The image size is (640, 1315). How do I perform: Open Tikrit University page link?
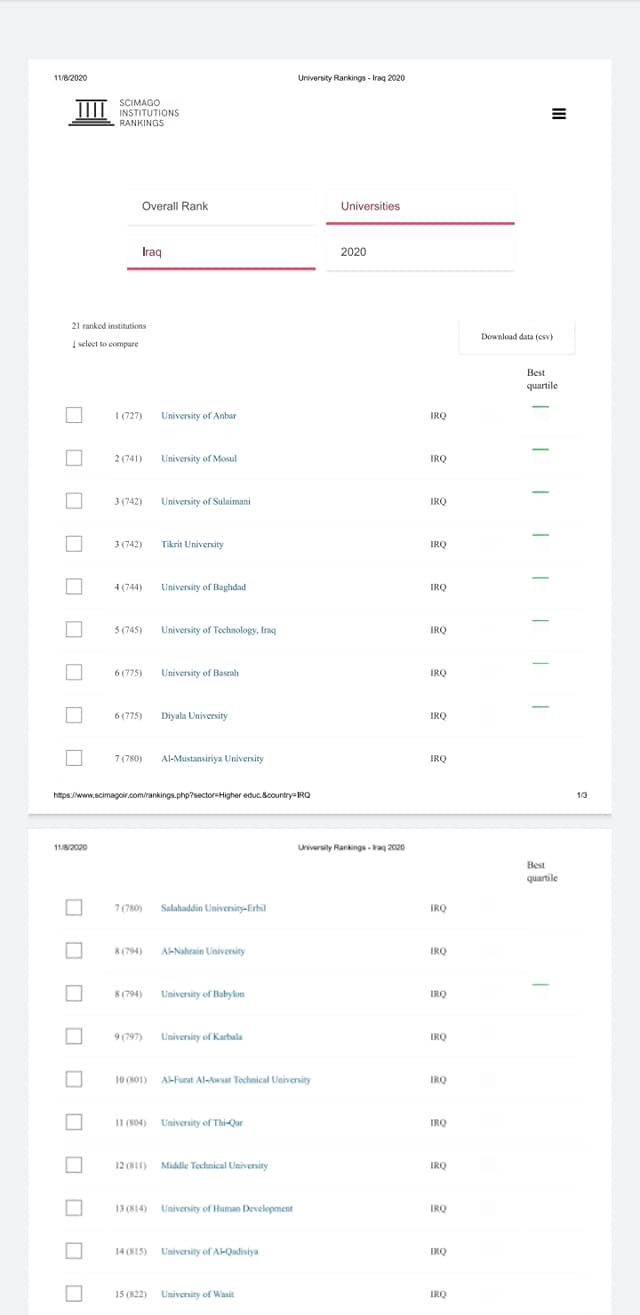pyautogui.click(x=192, y=544)
